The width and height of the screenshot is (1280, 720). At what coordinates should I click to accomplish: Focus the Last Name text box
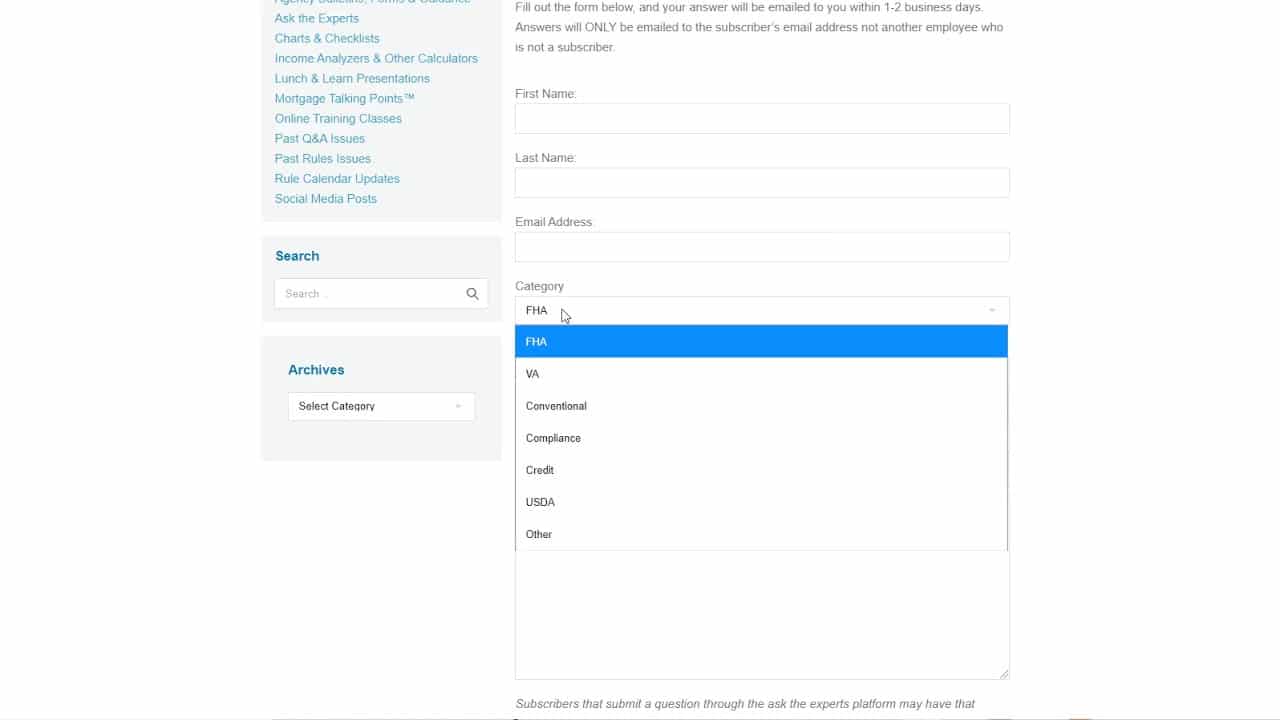pos(761,183)
